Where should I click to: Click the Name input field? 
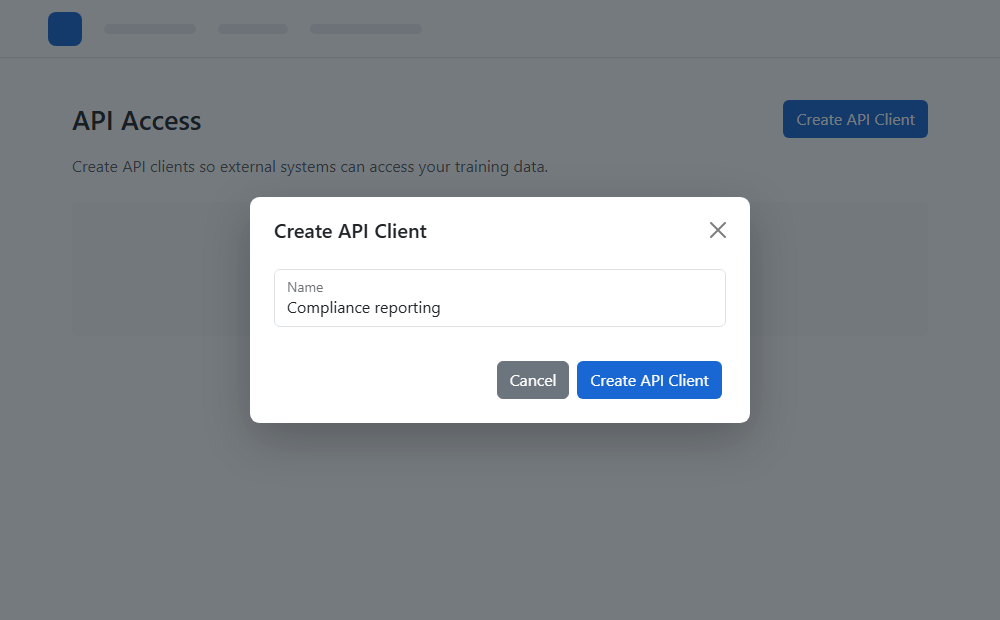[500, 298]
